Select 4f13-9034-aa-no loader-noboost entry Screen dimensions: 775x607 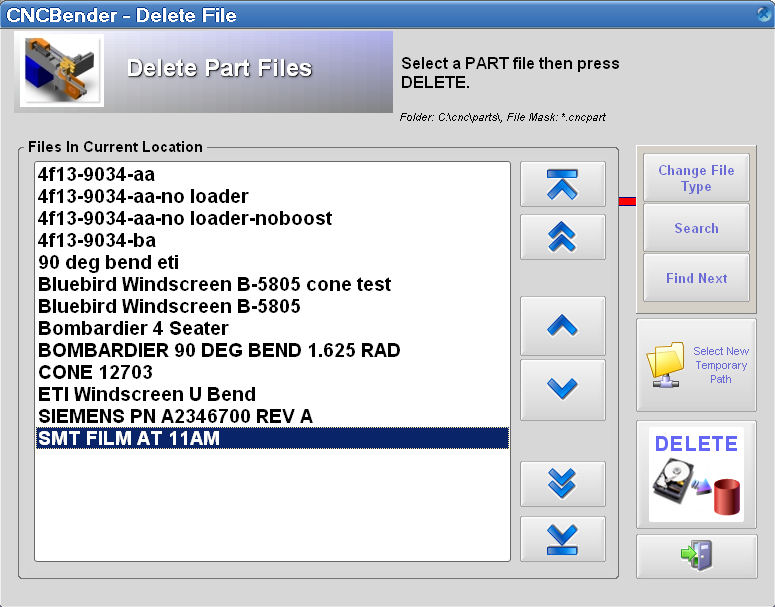click(x=185, y=218)
